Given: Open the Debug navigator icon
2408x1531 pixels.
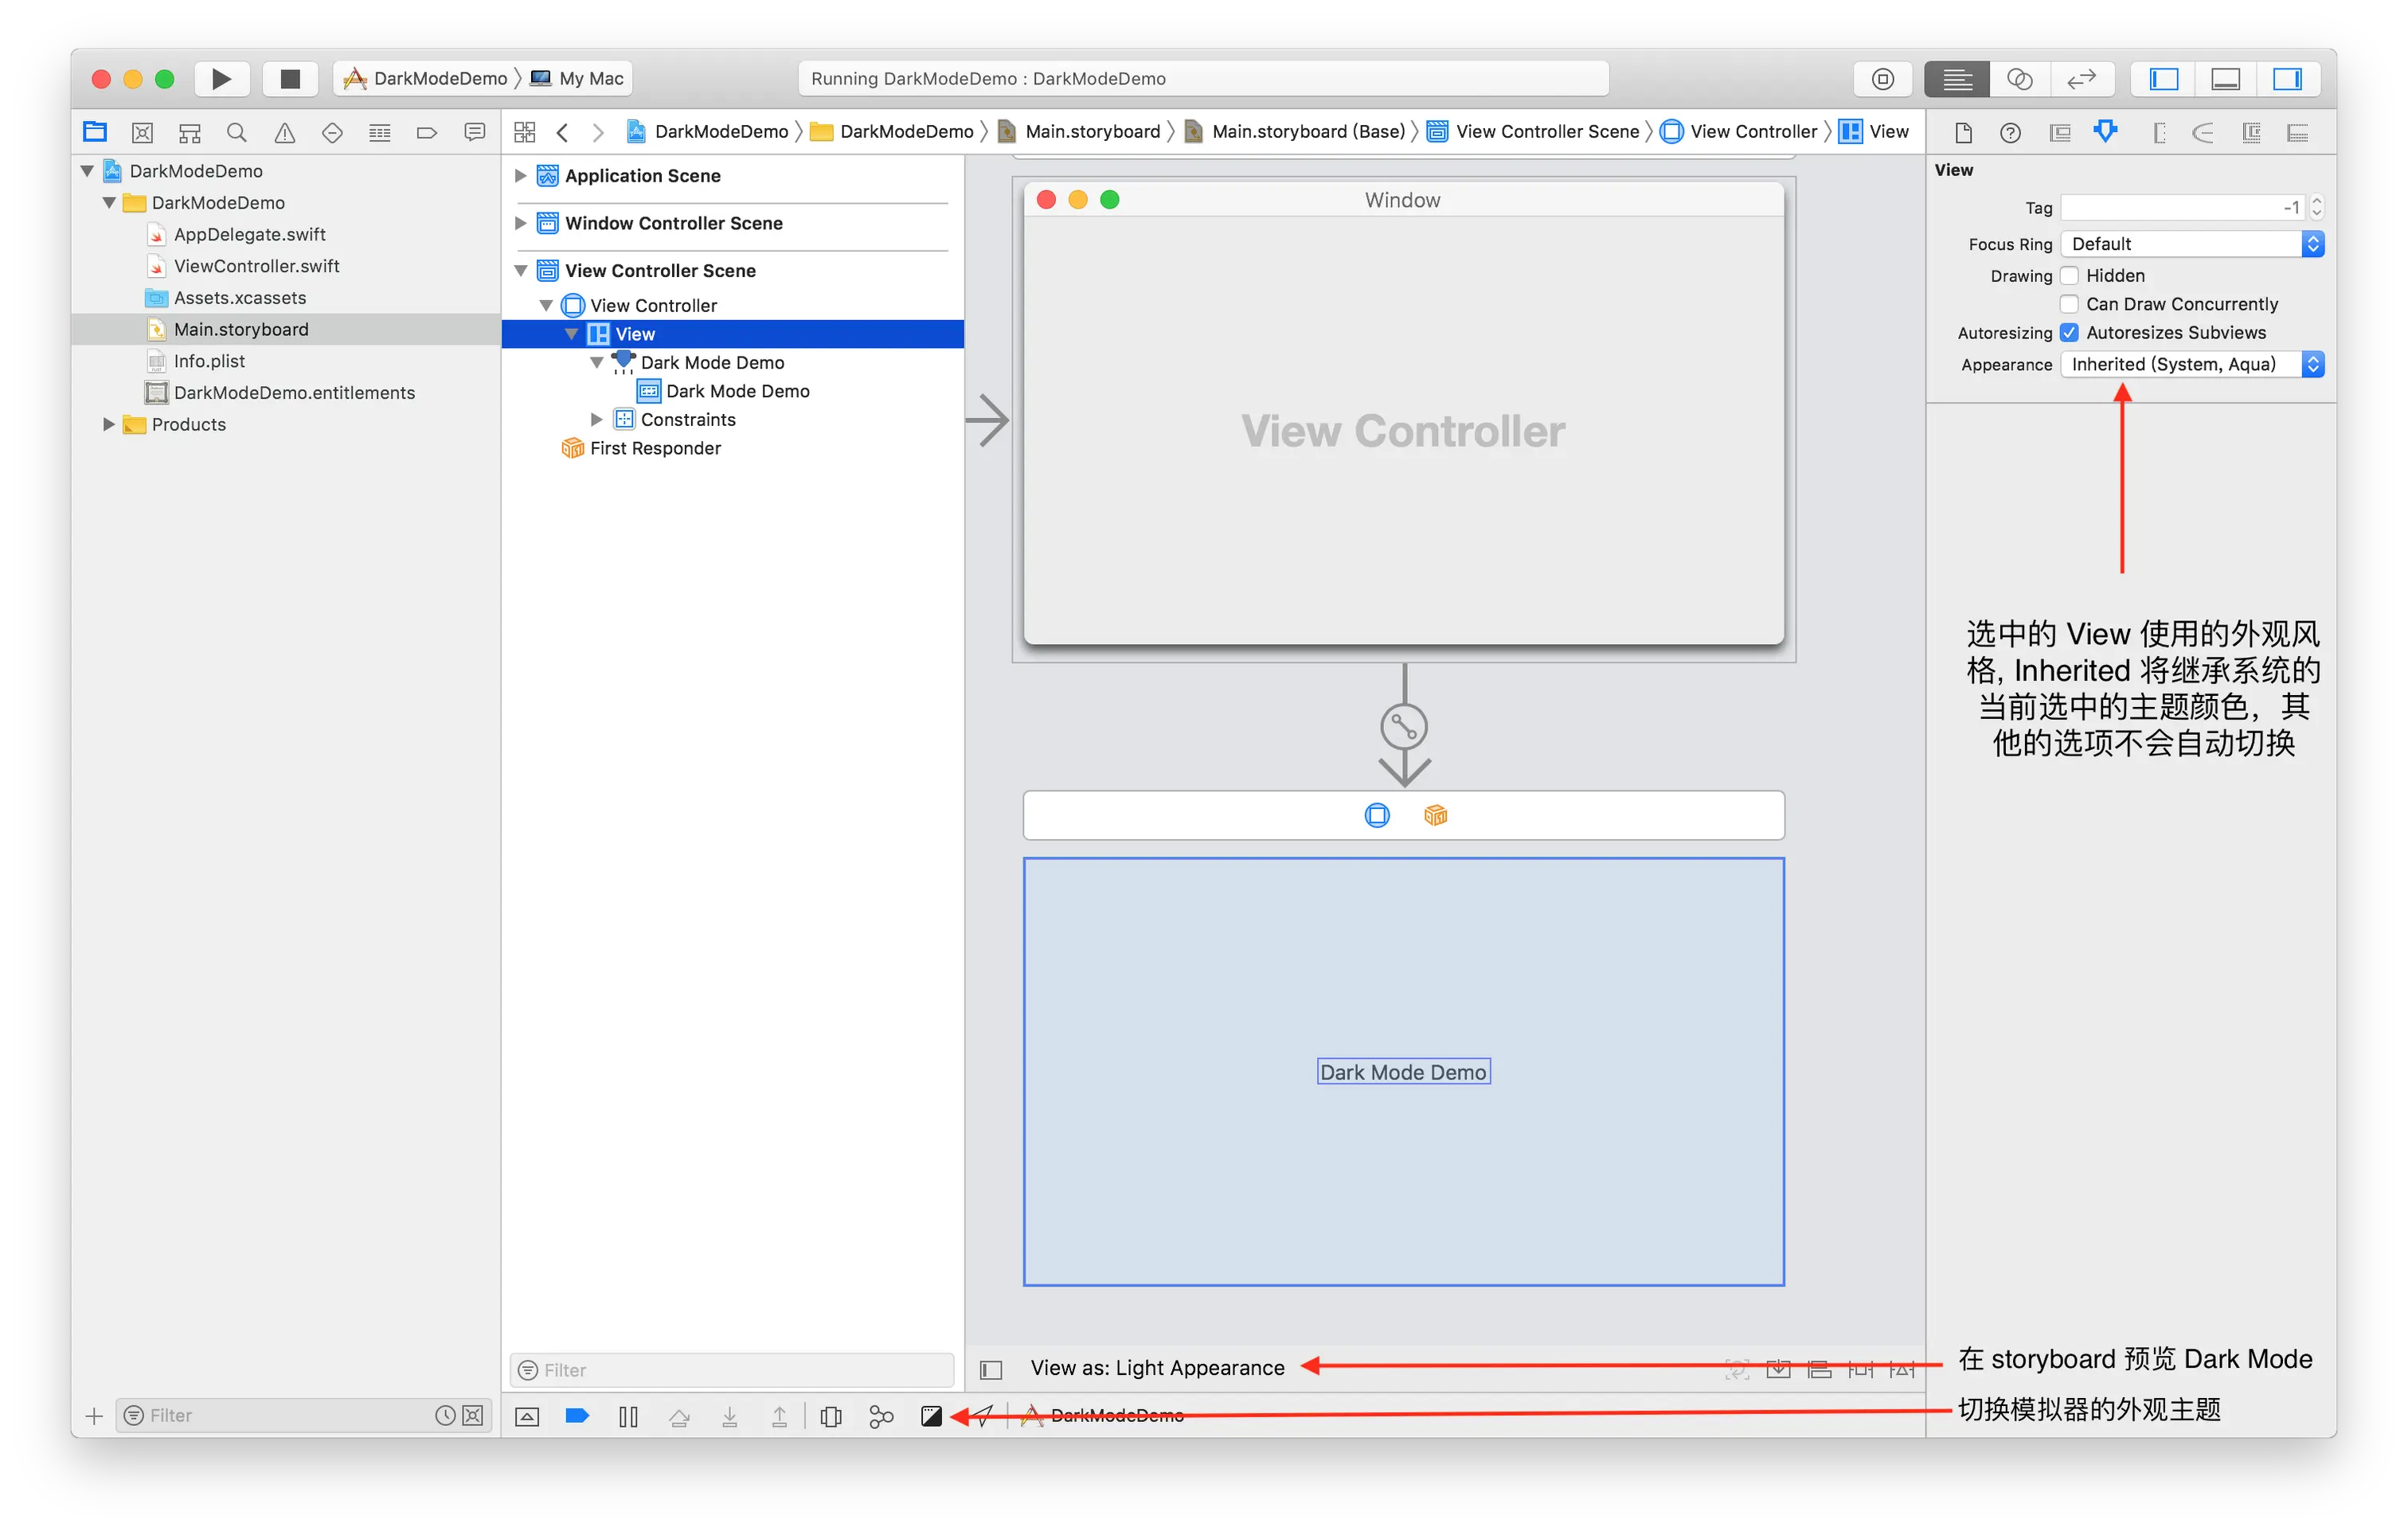Looking at the screenshot, I should [x=380, y=132].
